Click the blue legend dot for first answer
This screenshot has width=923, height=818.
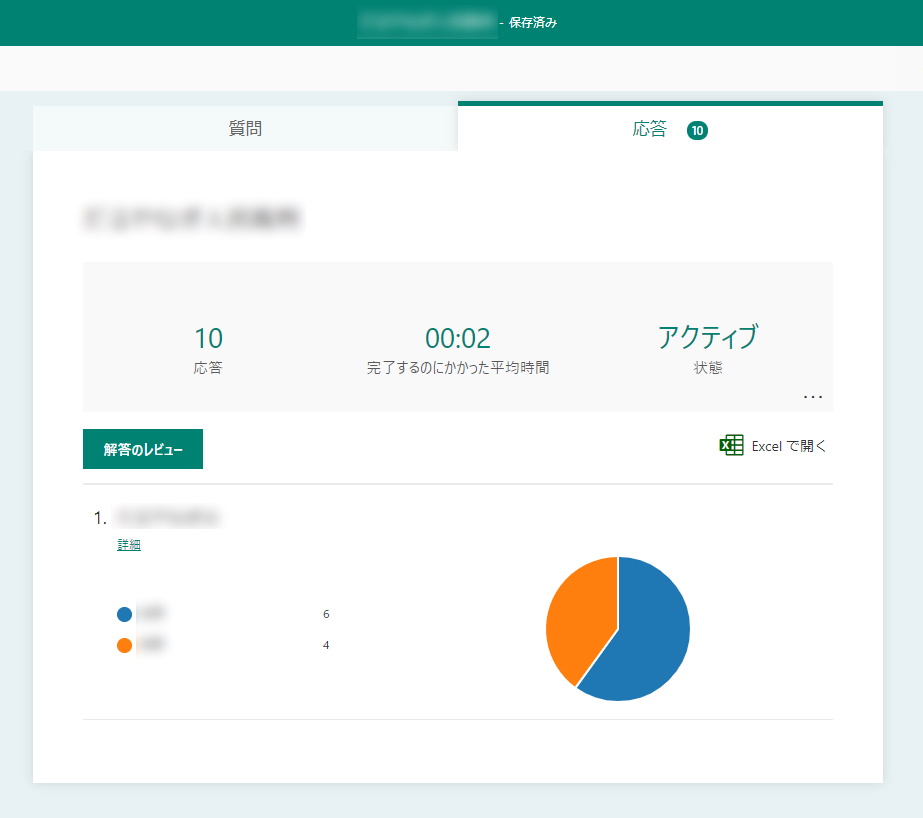123,613
